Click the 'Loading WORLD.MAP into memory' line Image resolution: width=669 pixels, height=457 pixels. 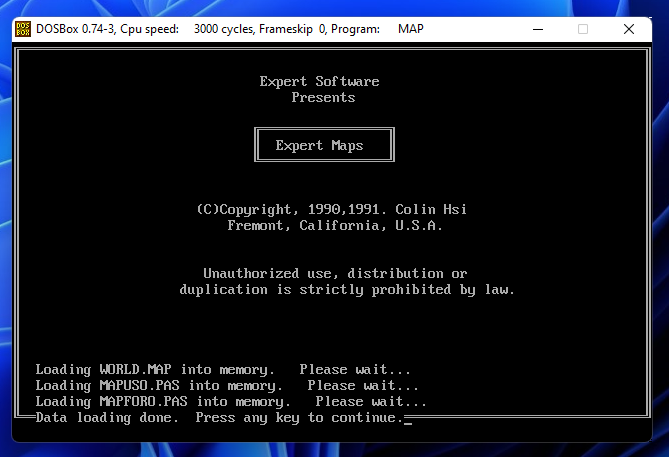coord(223,369)
